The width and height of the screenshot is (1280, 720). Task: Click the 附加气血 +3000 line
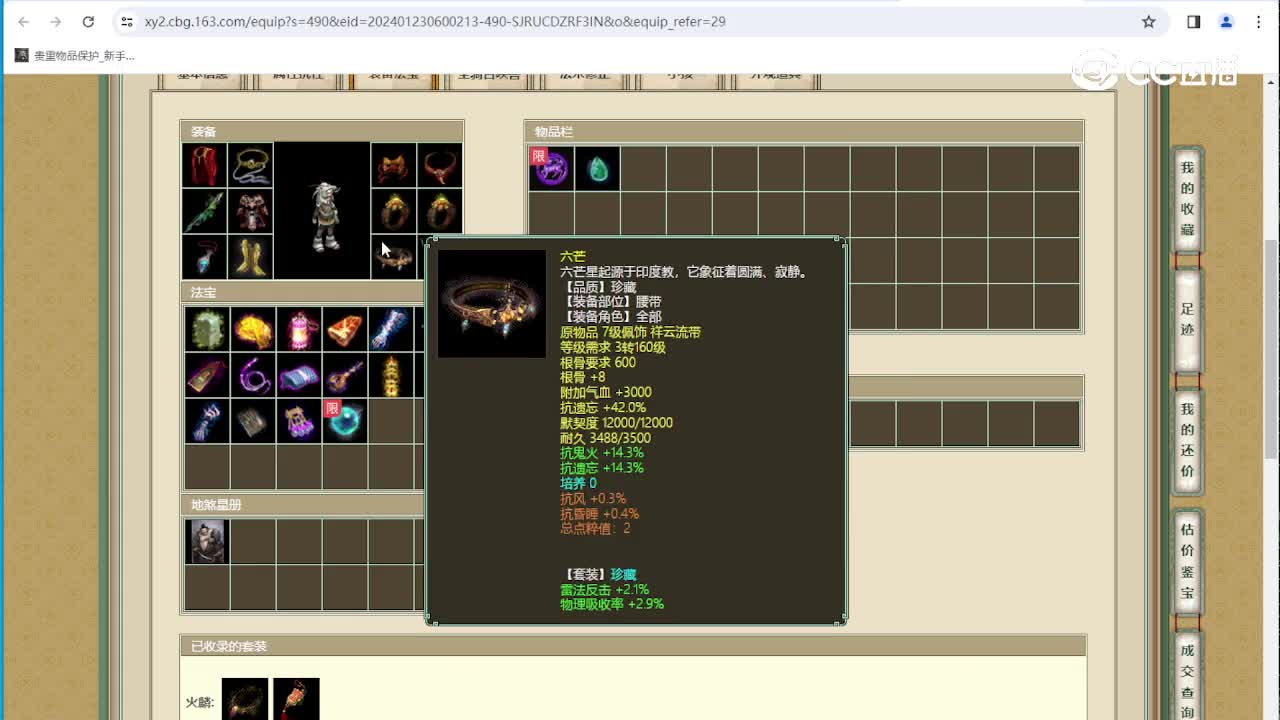[606, 392]
